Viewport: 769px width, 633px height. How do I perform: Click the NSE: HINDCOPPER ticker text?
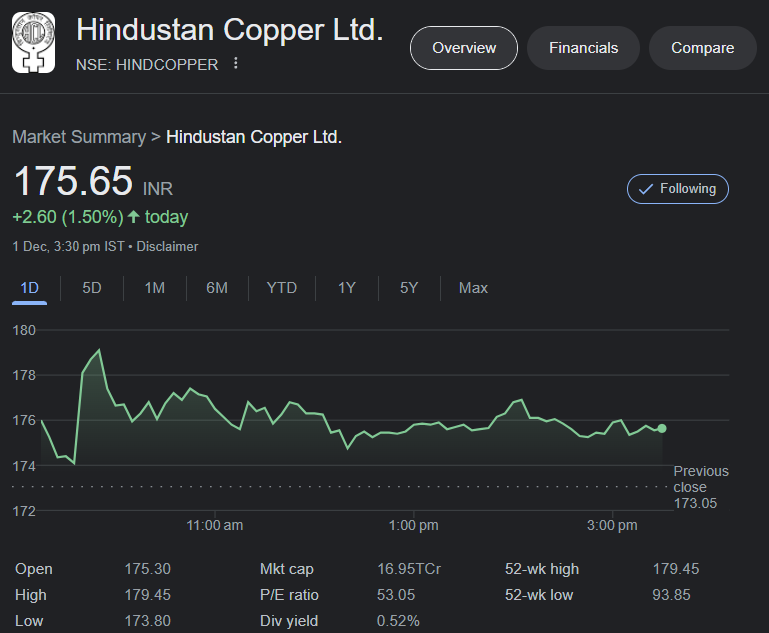click(x=147, y=65)
